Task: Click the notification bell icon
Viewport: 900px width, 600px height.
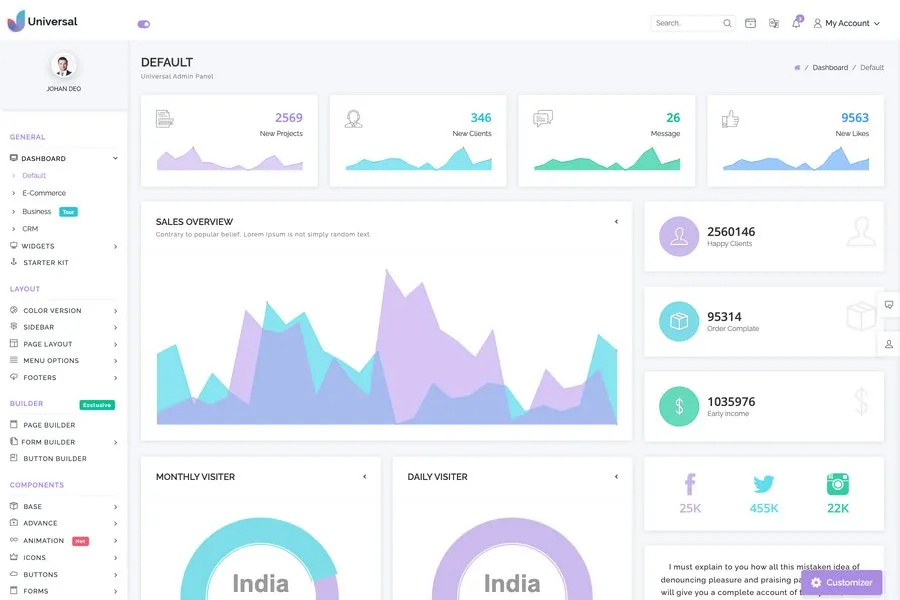Action: coord(796,23)
